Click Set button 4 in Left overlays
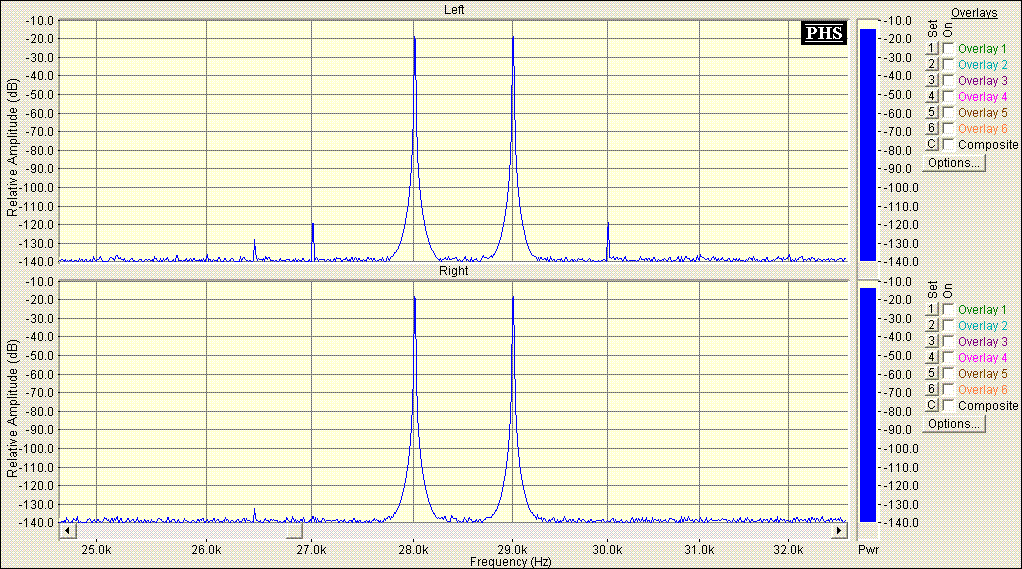This screenshot has height=569, width=1022. pos(931,96)
